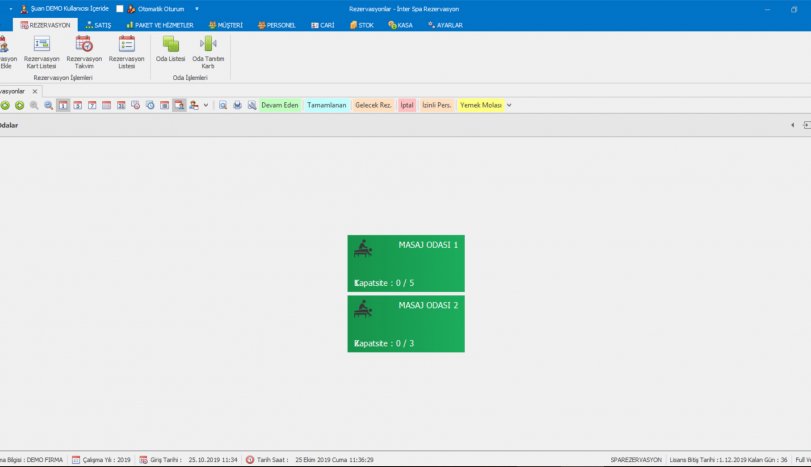Switch to the SATIŞ ribbon tab
811x467 pixels.
tap(97, 25)
